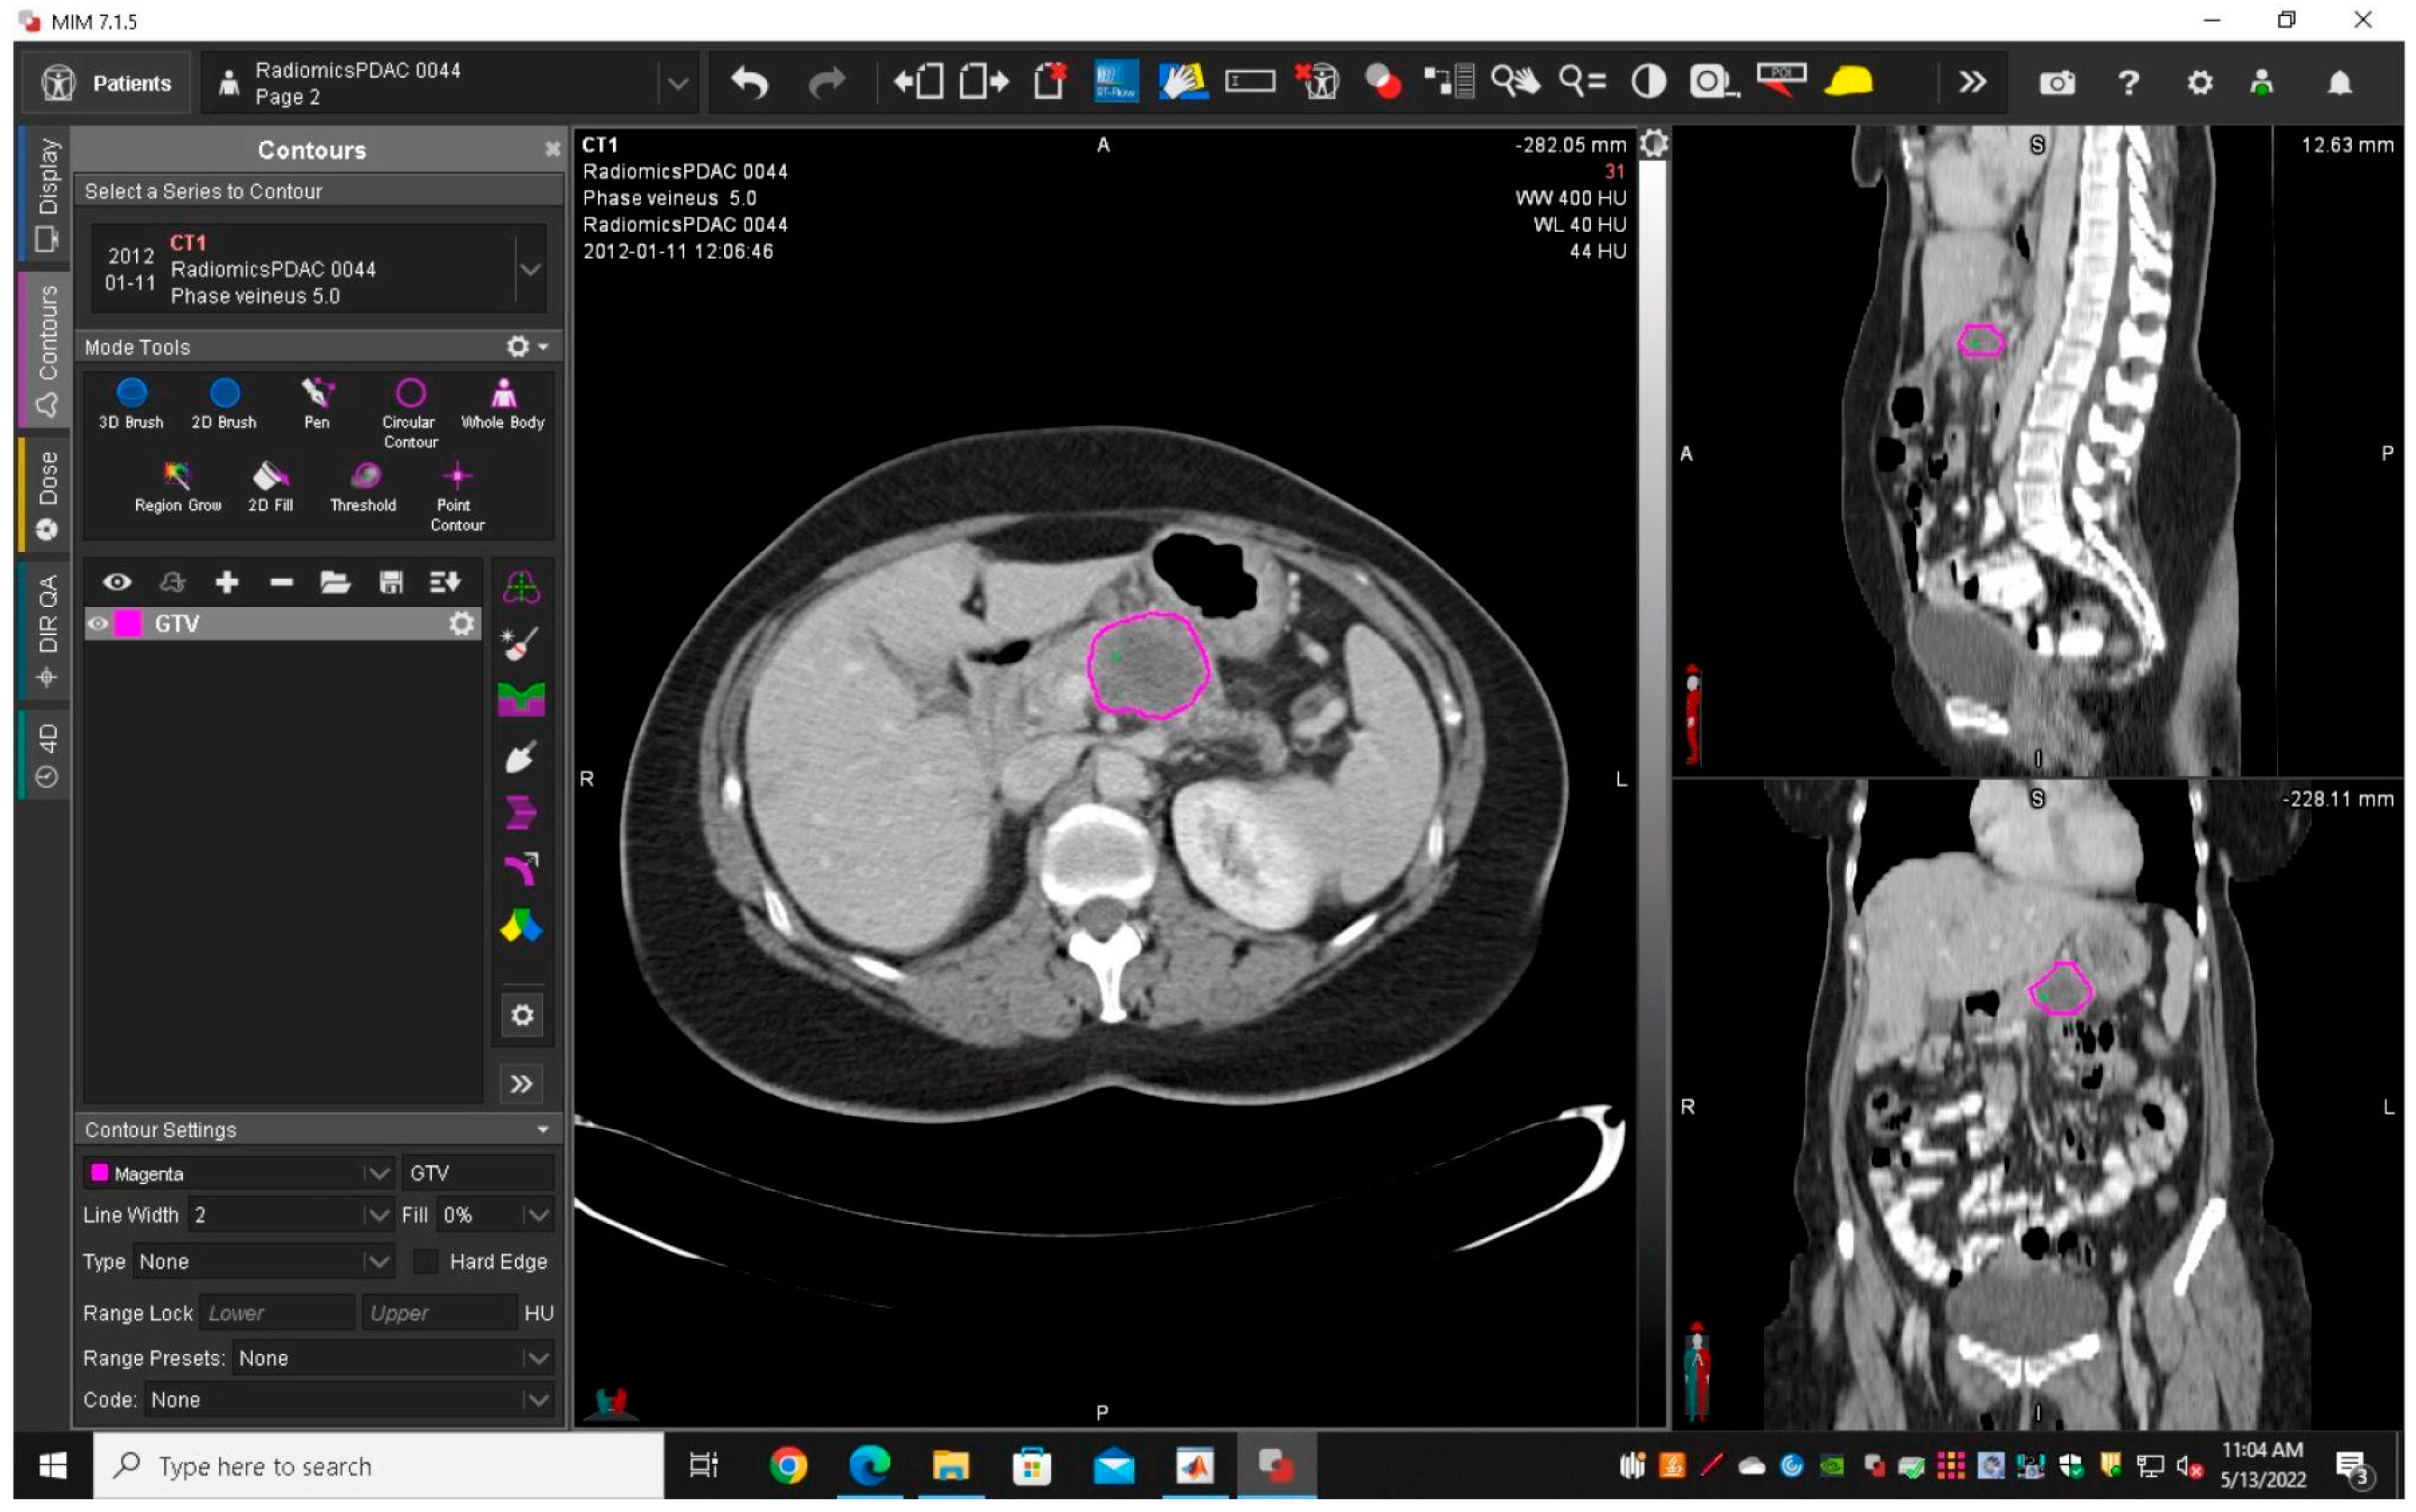2416x1512 pixels.
Task: Toggle GTV contour visibility eye
Action: pyautogui.click(x=98, y=624)
